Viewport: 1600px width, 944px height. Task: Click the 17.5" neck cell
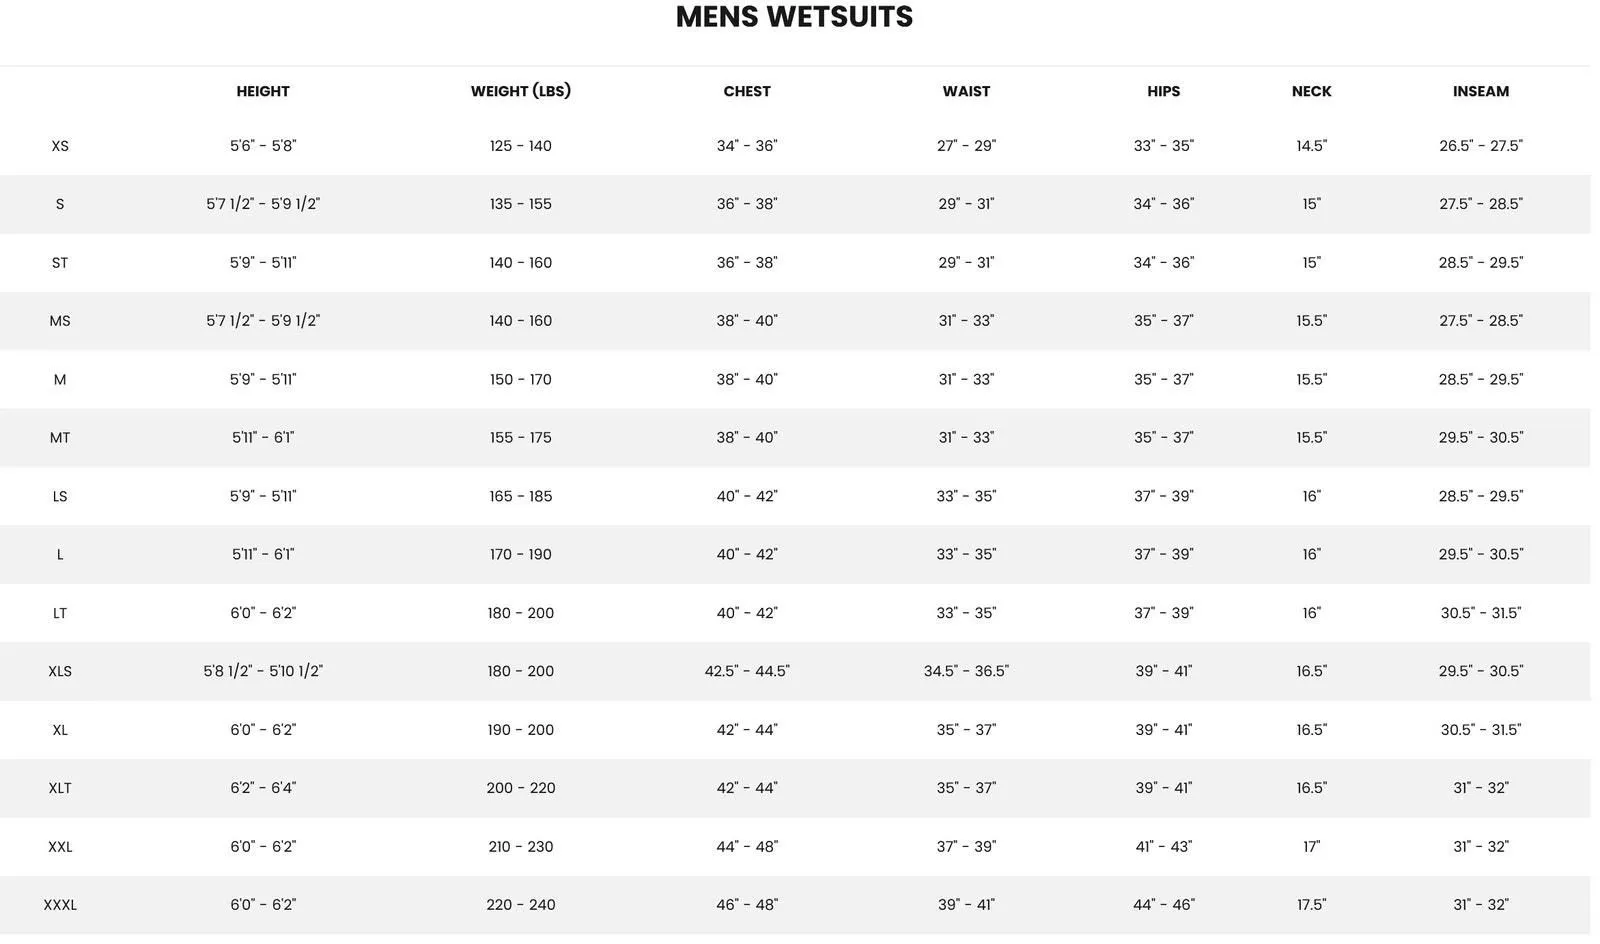point(1311,905)
